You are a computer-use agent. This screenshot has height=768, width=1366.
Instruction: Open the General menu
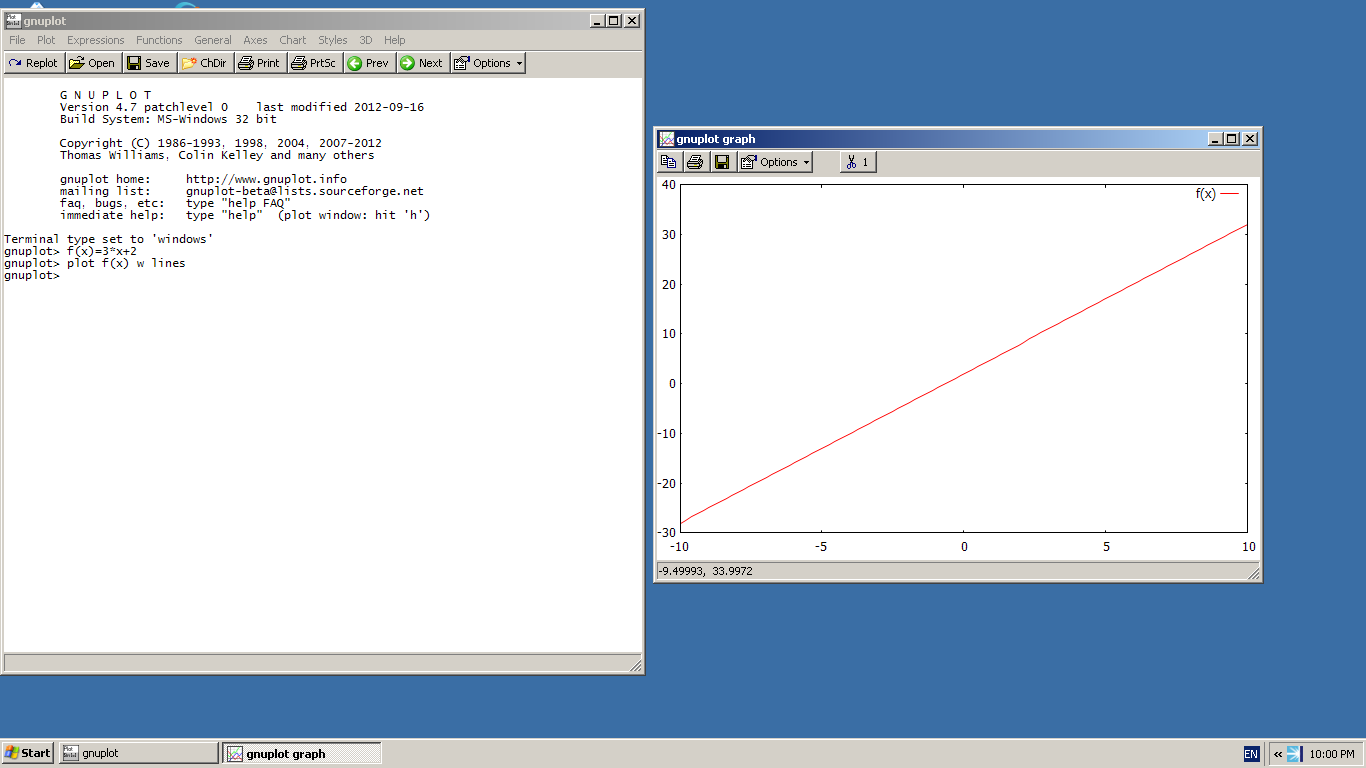[x=213, y=40]
